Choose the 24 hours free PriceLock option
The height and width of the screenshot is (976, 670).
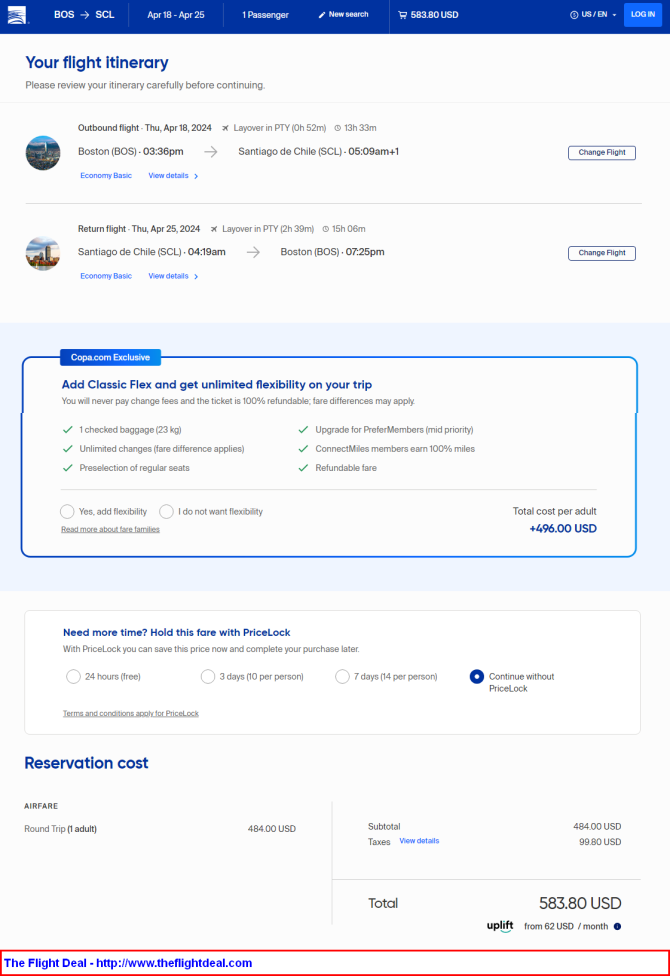73,677
